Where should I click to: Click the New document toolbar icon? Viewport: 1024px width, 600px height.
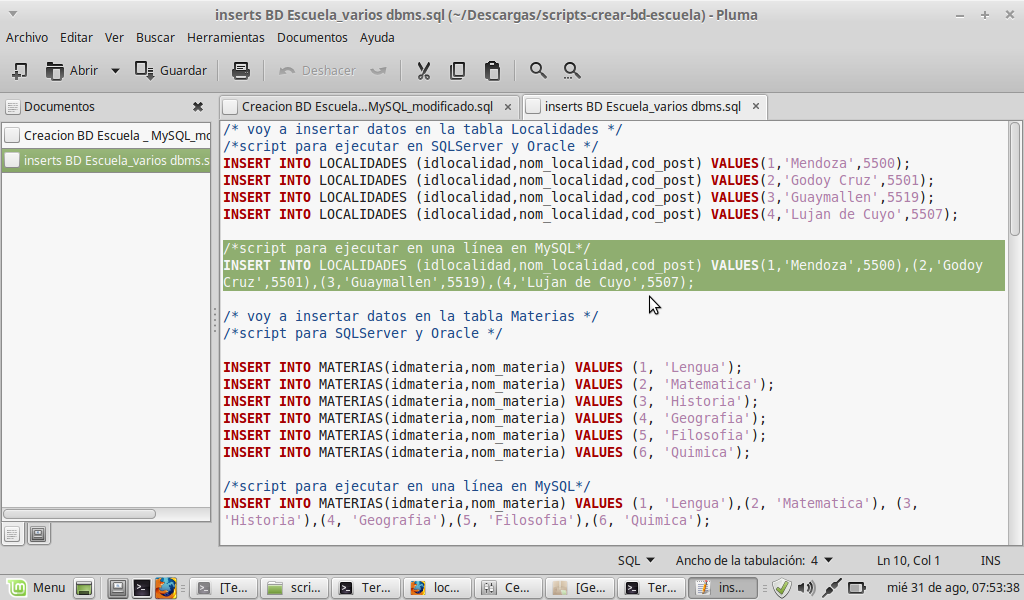point(19,70)
